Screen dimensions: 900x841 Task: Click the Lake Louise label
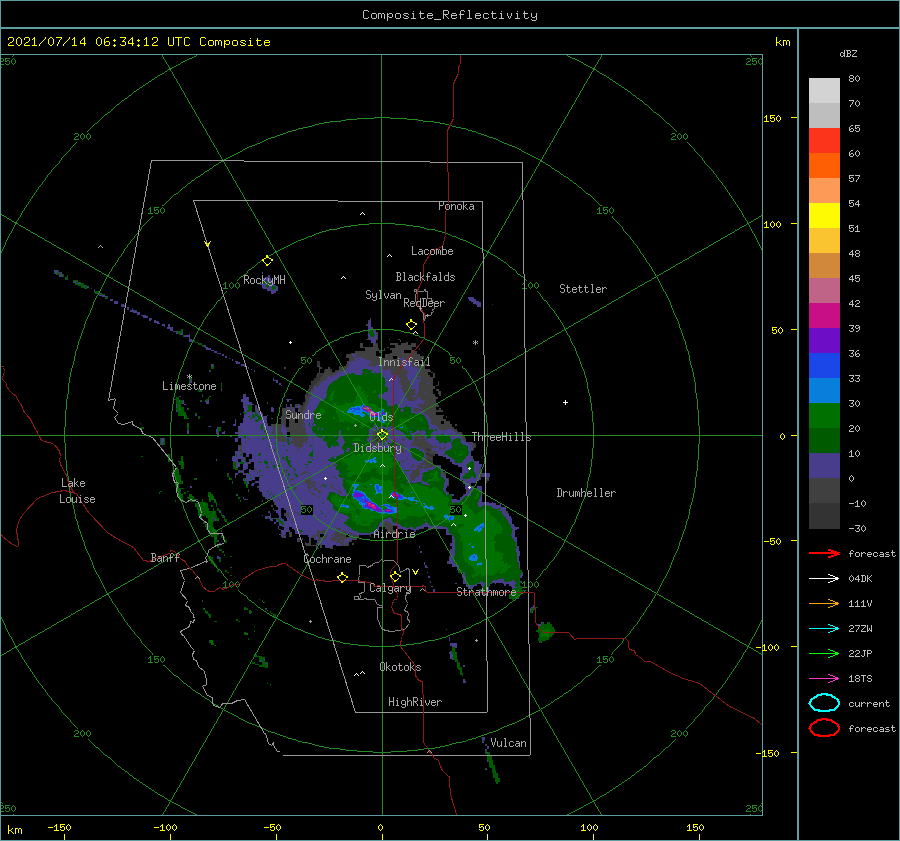(77, 491)
